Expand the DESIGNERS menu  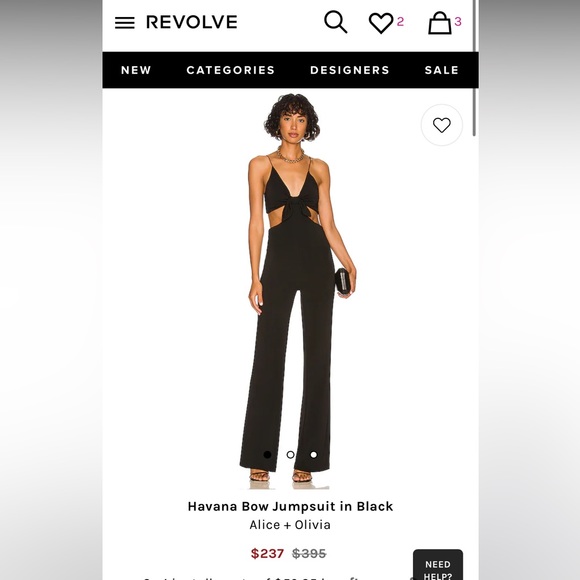tap(350, 70)
